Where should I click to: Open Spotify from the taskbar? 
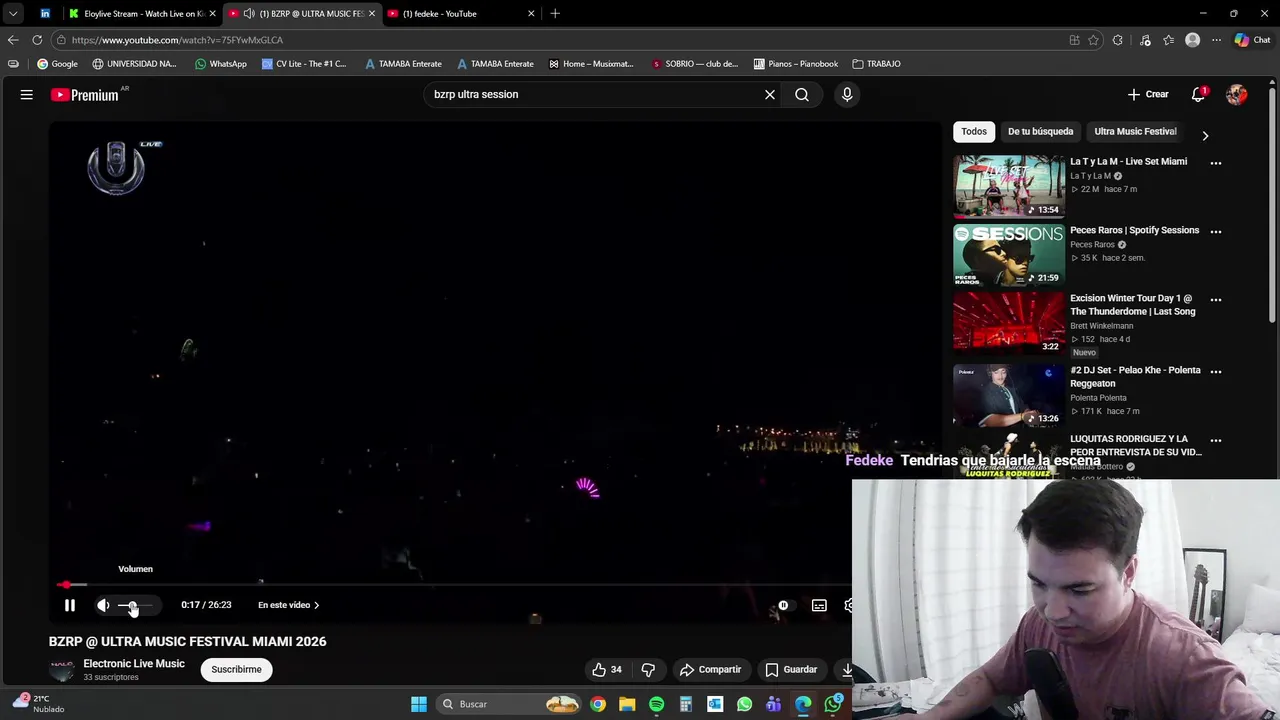656,704
